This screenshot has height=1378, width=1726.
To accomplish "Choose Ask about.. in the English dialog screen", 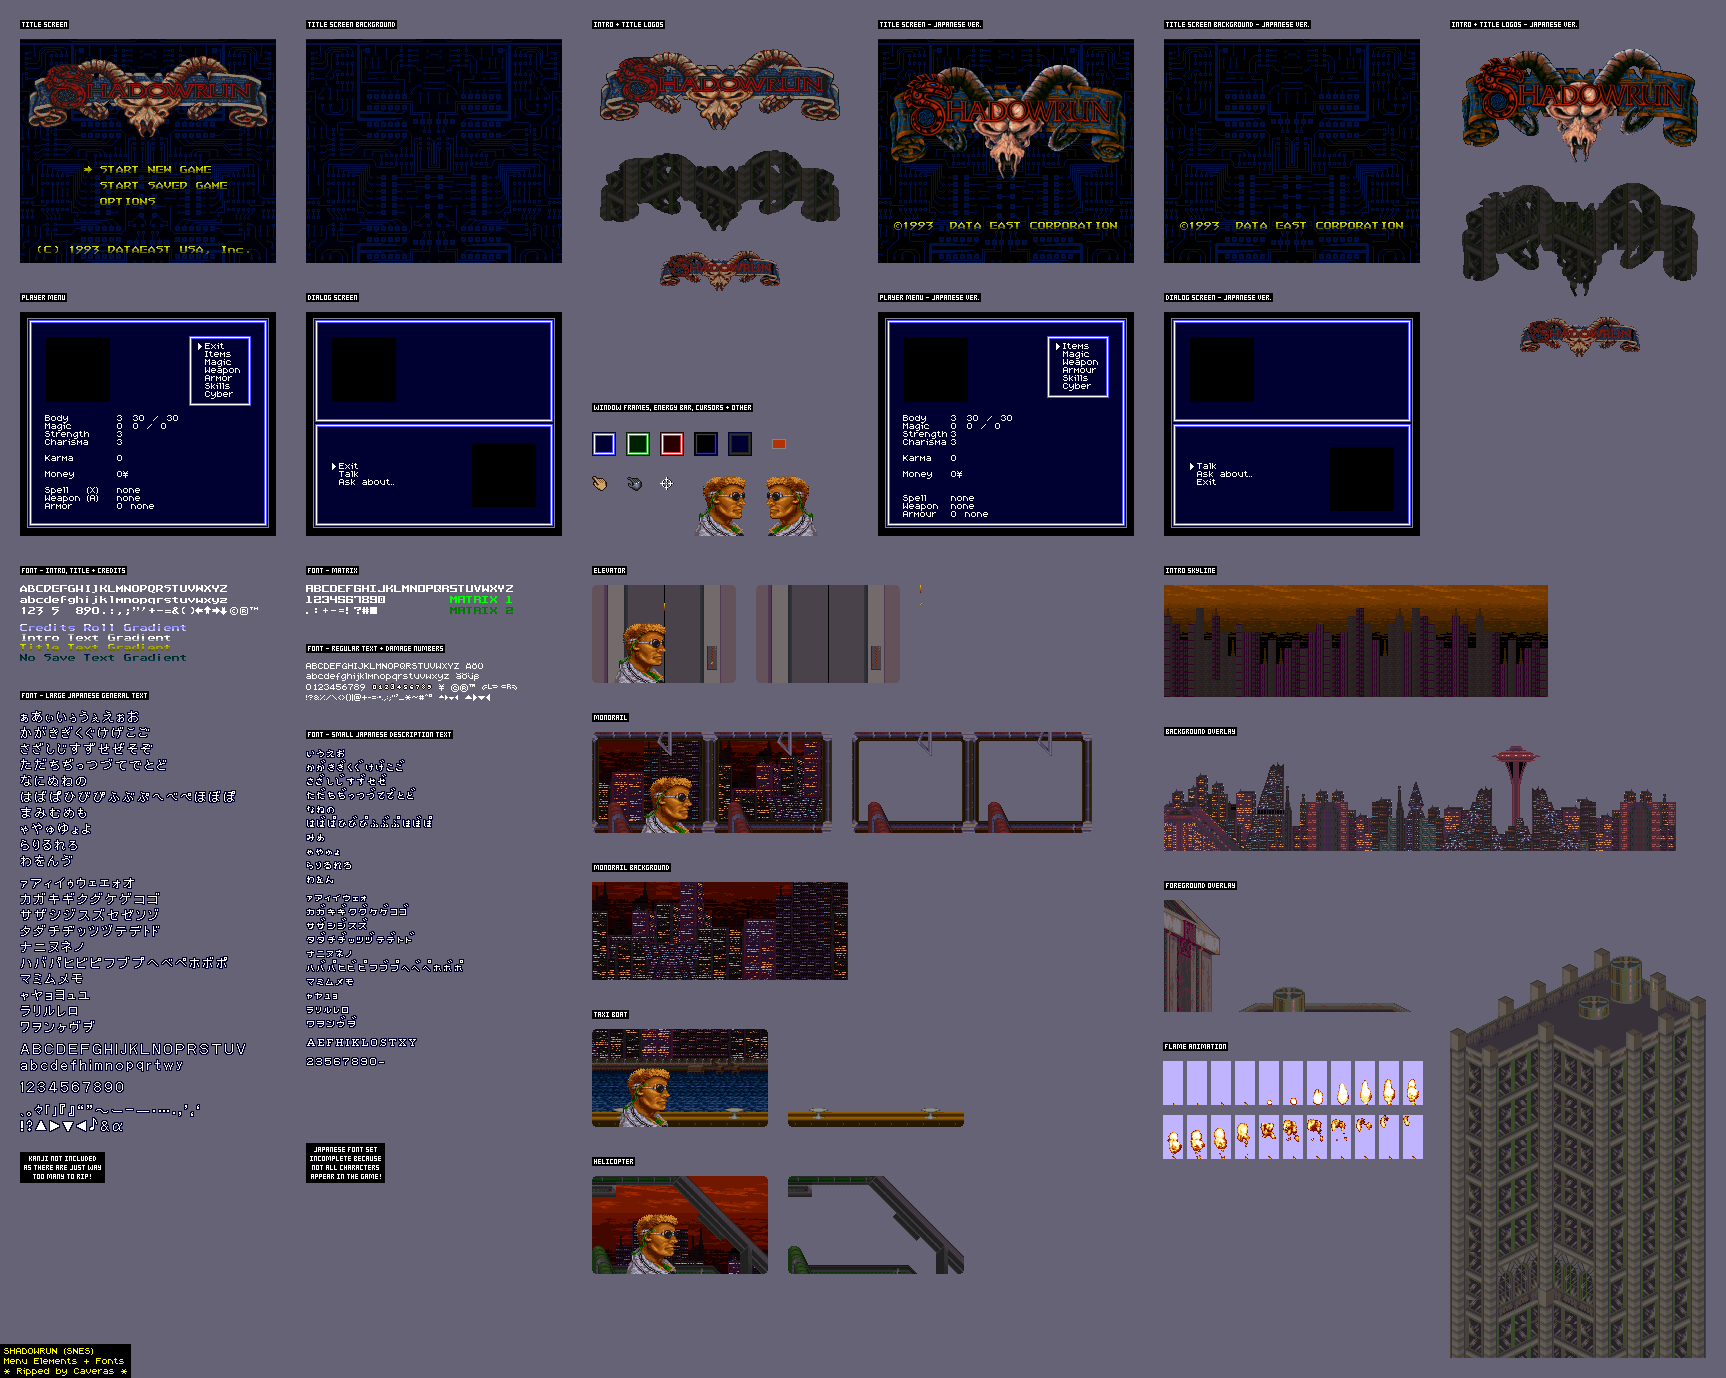I will (x=366, y=482).
